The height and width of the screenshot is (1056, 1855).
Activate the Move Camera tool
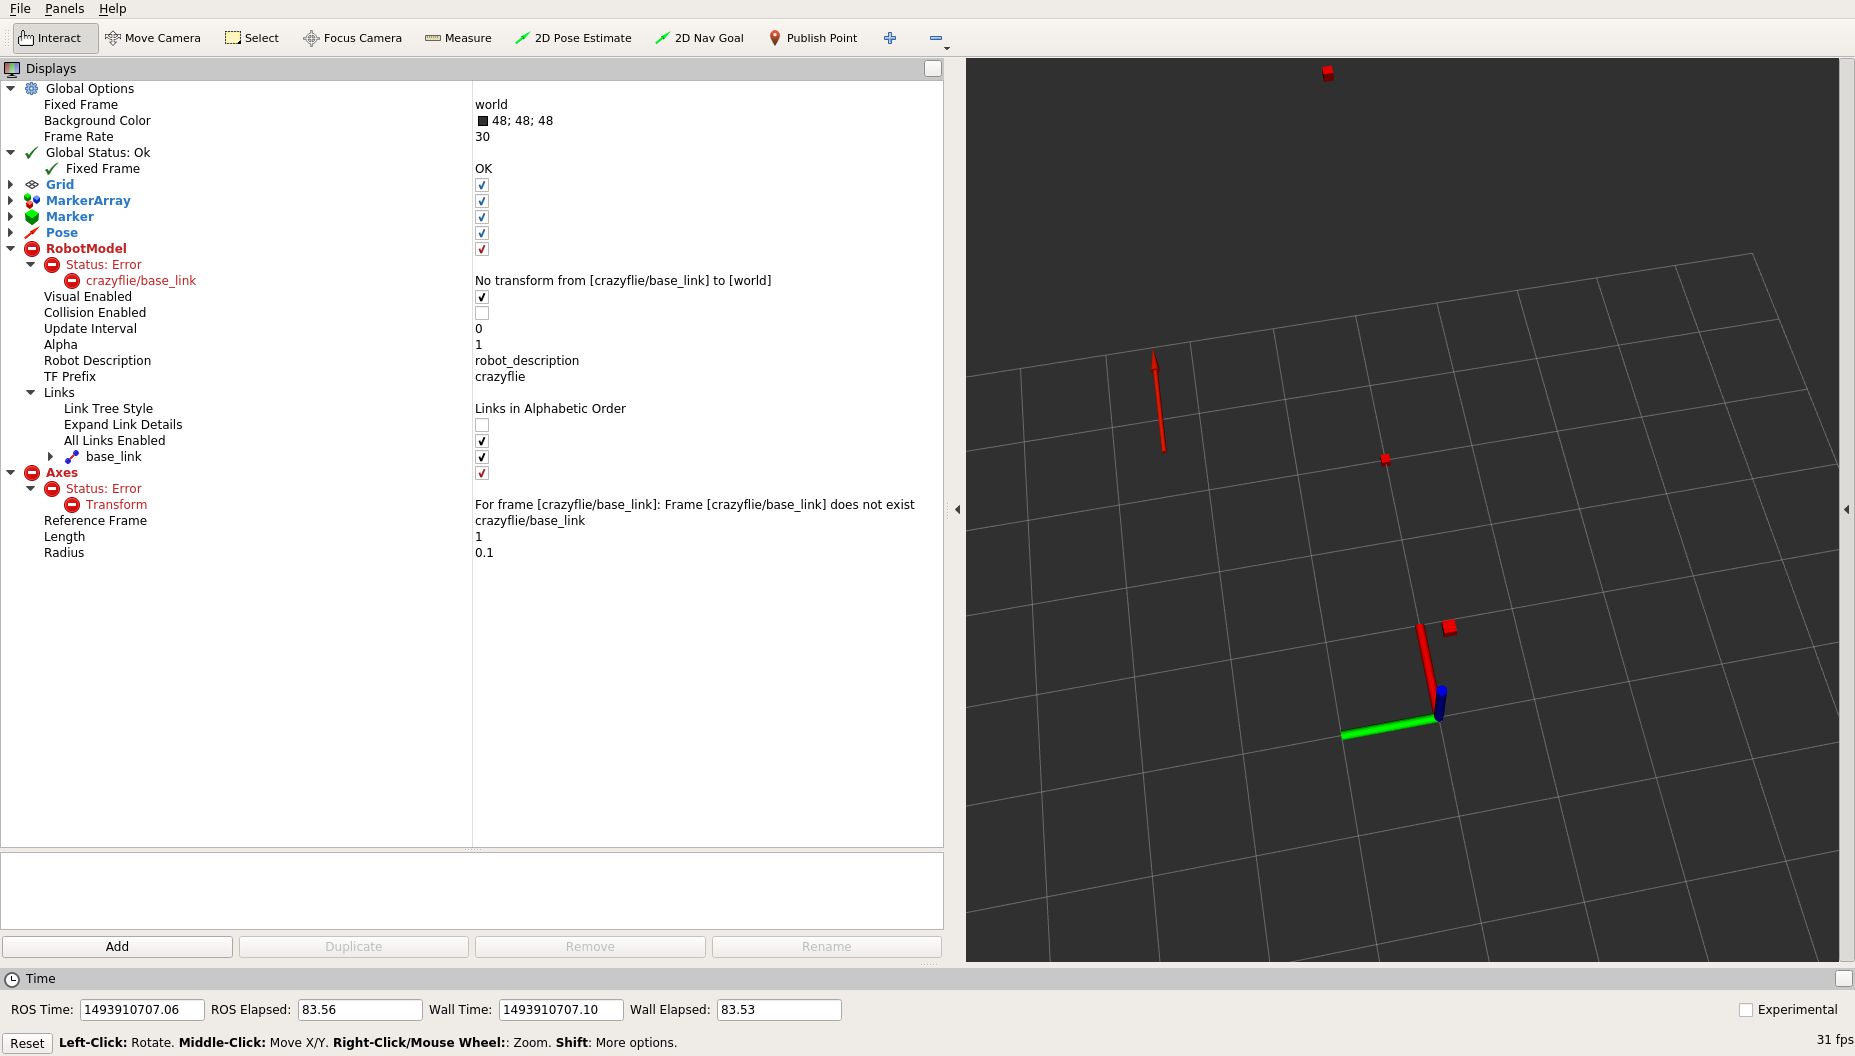coord(153,38)
